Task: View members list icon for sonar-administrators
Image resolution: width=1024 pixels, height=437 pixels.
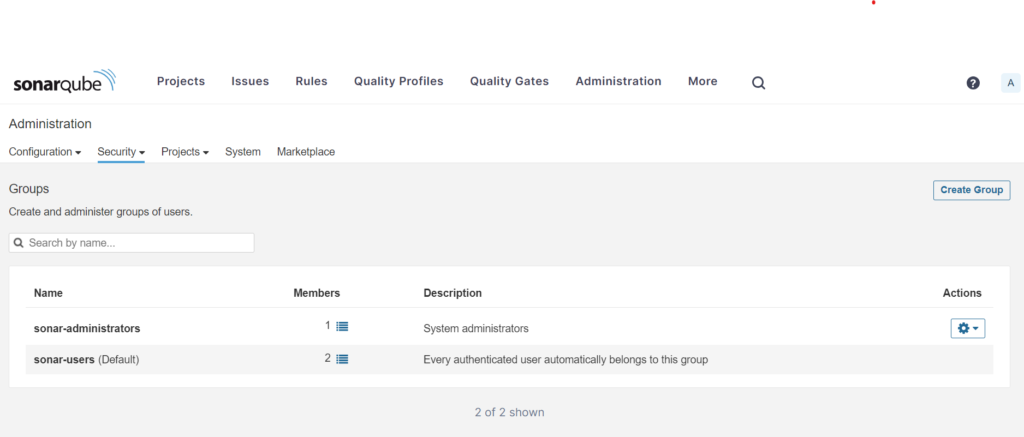Action: [342, 326]
